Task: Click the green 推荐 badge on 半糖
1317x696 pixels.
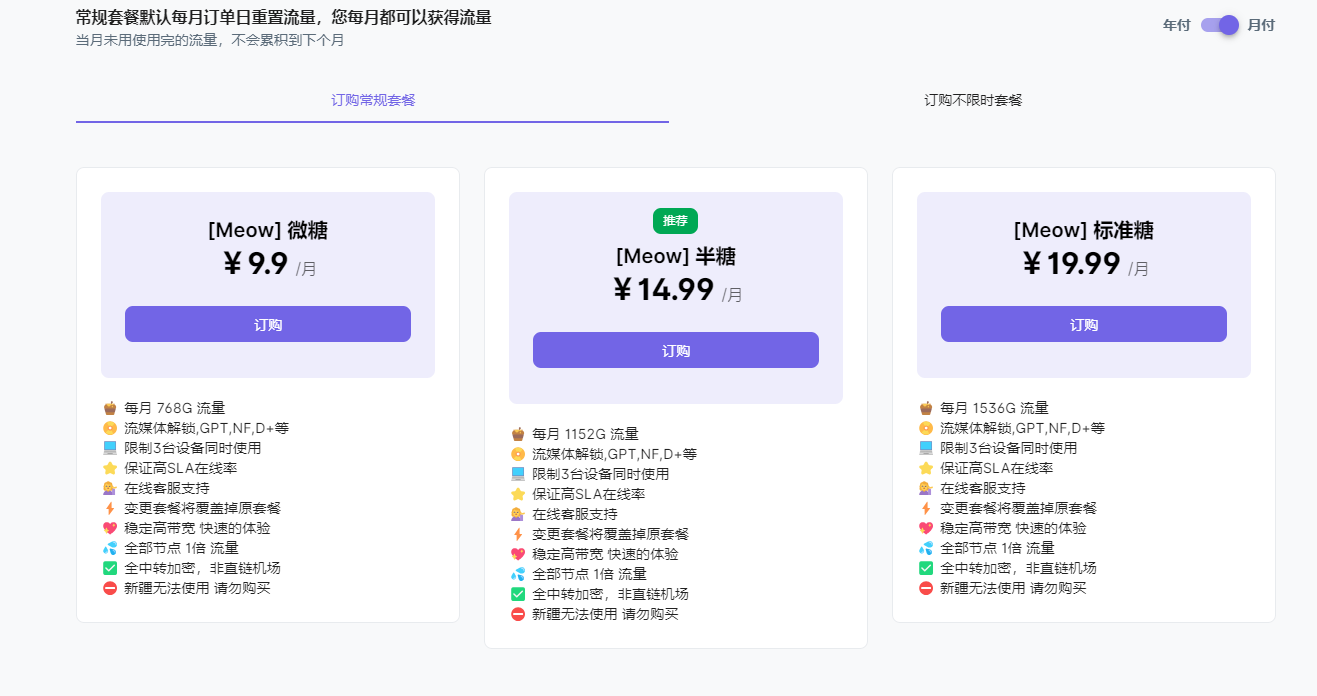Action: pyautogui.click(x=675, y=220)
